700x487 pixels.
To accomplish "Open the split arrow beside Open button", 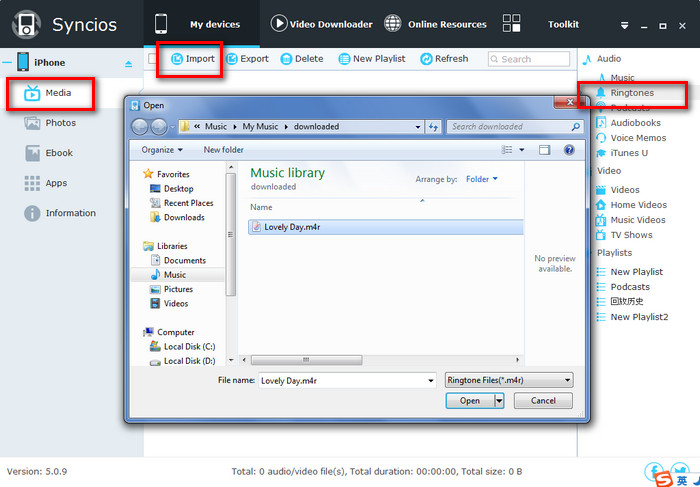I will [499, 400].
